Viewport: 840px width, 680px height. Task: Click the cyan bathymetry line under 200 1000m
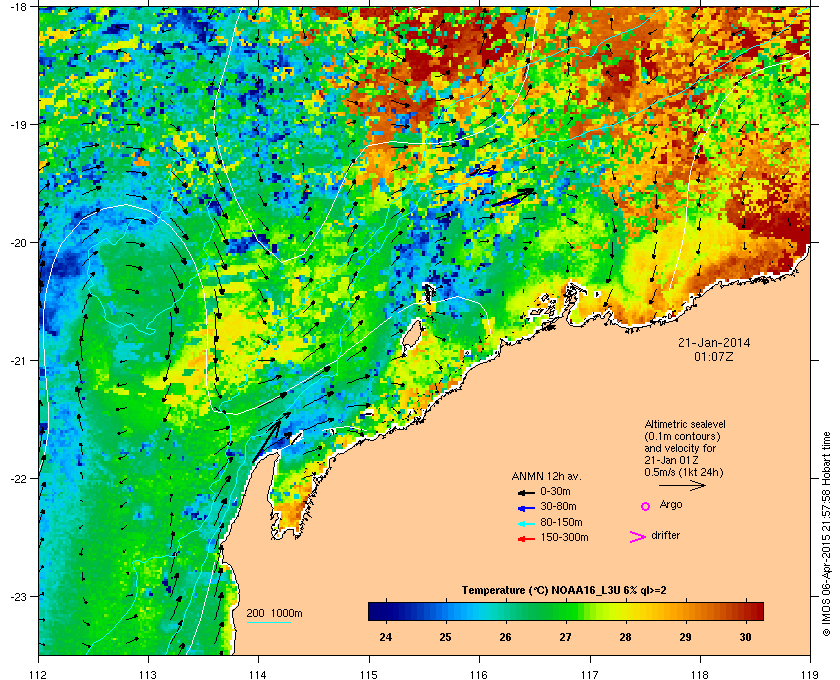click(269, 622)
